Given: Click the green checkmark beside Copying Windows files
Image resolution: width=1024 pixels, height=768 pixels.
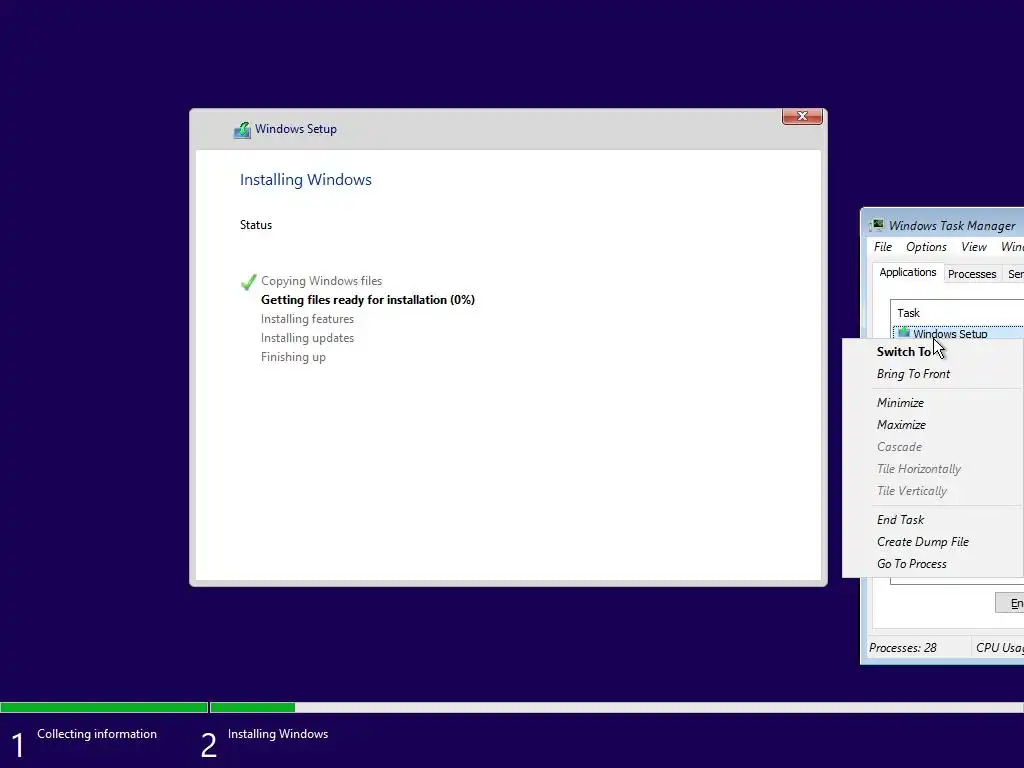Looking at the screenshot, I should pos(248,281).
